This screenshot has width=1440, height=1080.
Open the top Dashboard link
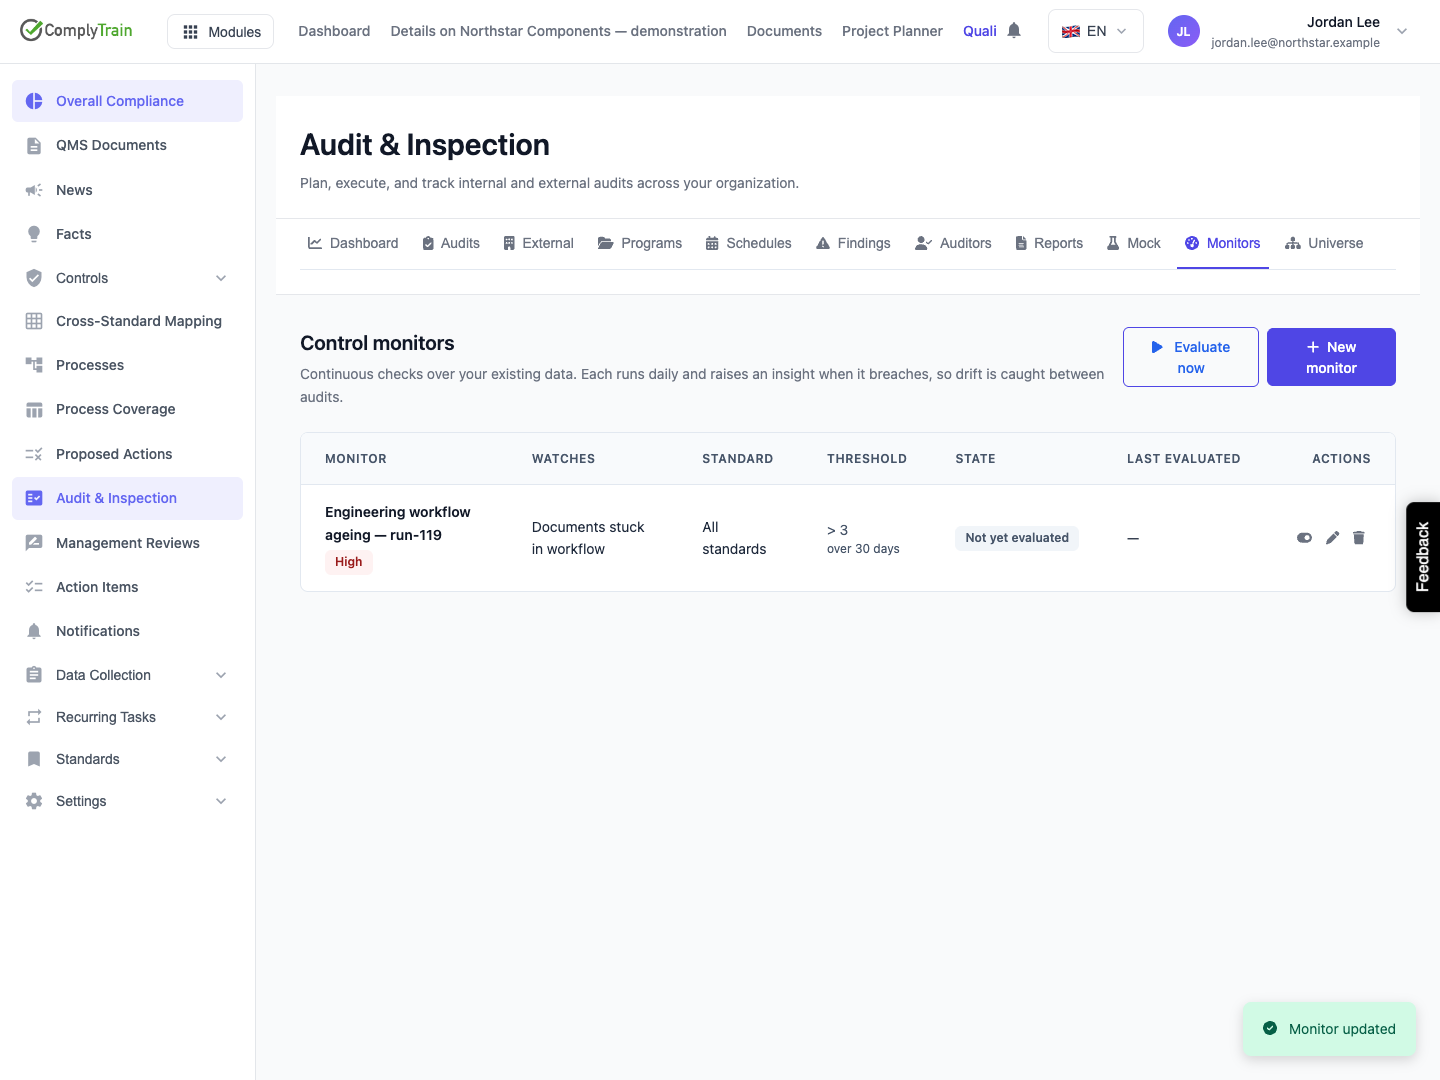[x=334, y=31]
